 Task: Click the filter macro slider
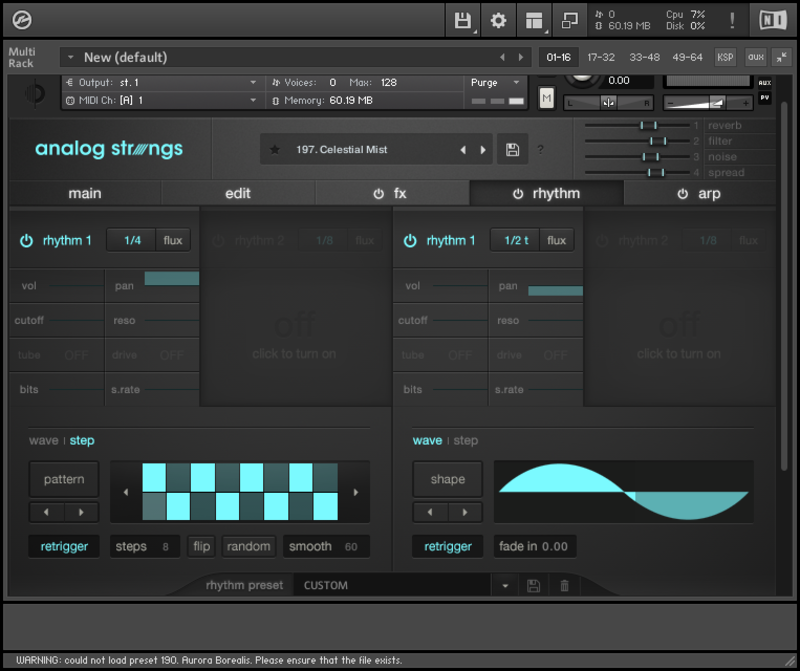point(638,141)
